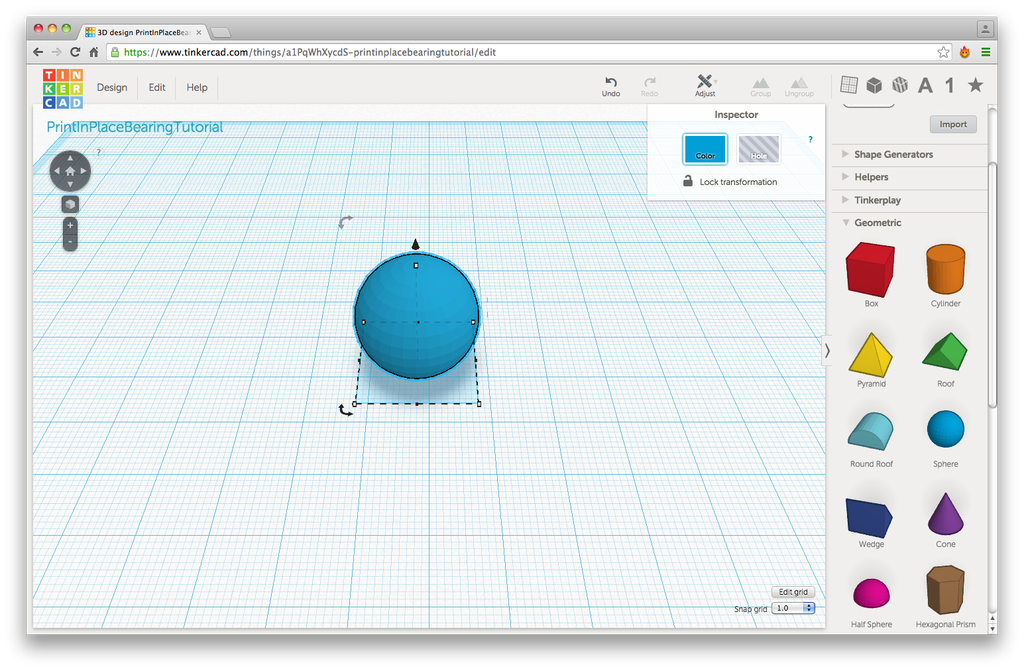Open a new browser tab

coord(221,32)
